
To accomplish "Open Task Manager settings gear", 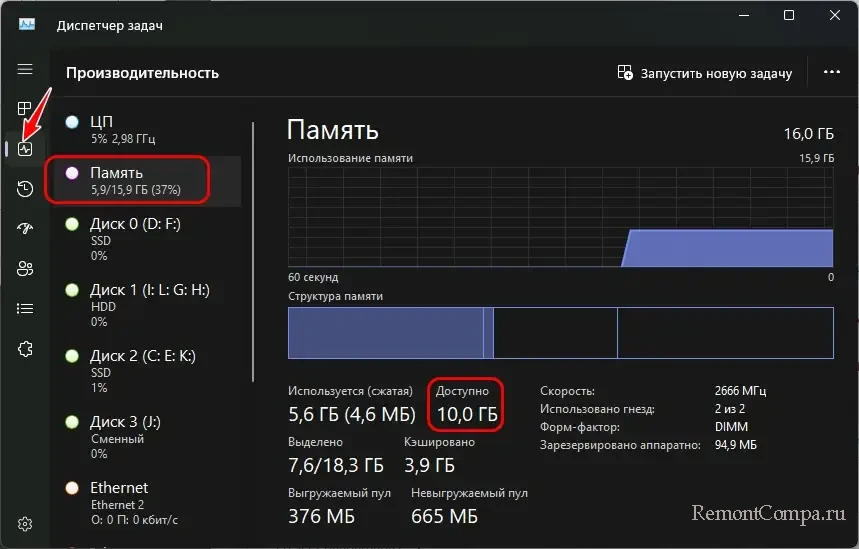I will pos(25,524).
